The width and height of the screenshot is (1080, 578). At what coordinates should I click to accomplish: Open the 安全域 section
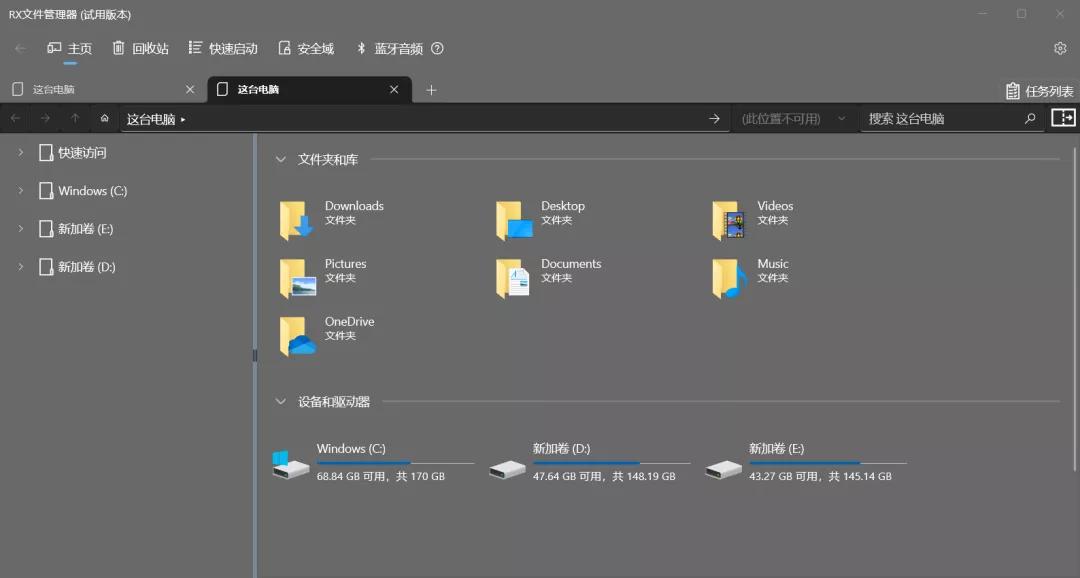click(307, 48)
